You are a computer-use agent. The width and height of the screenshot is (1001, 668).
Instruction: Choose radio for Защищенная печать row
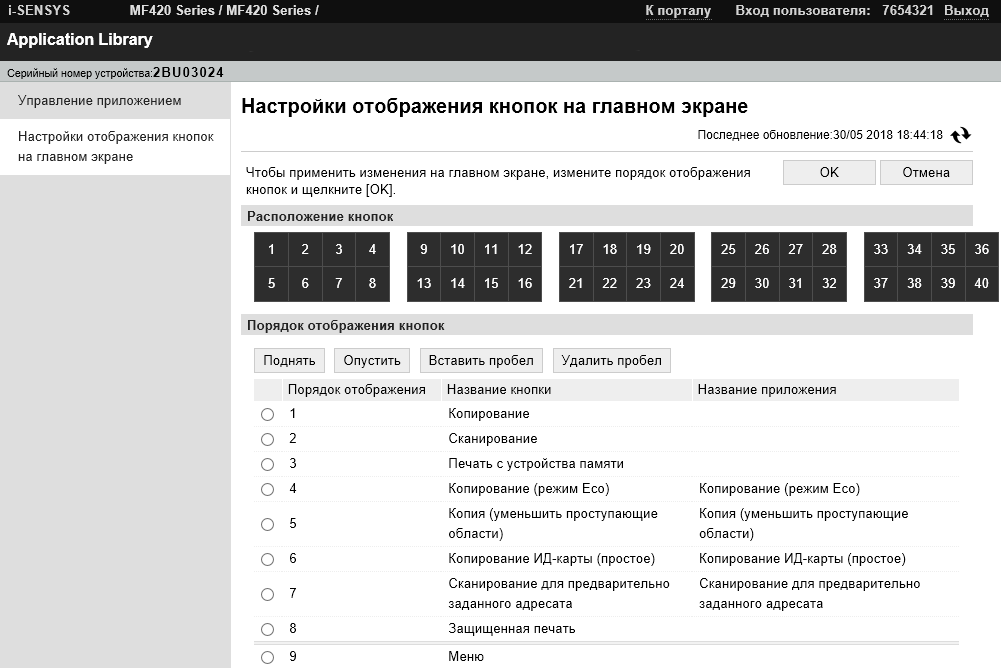(267, 630)
